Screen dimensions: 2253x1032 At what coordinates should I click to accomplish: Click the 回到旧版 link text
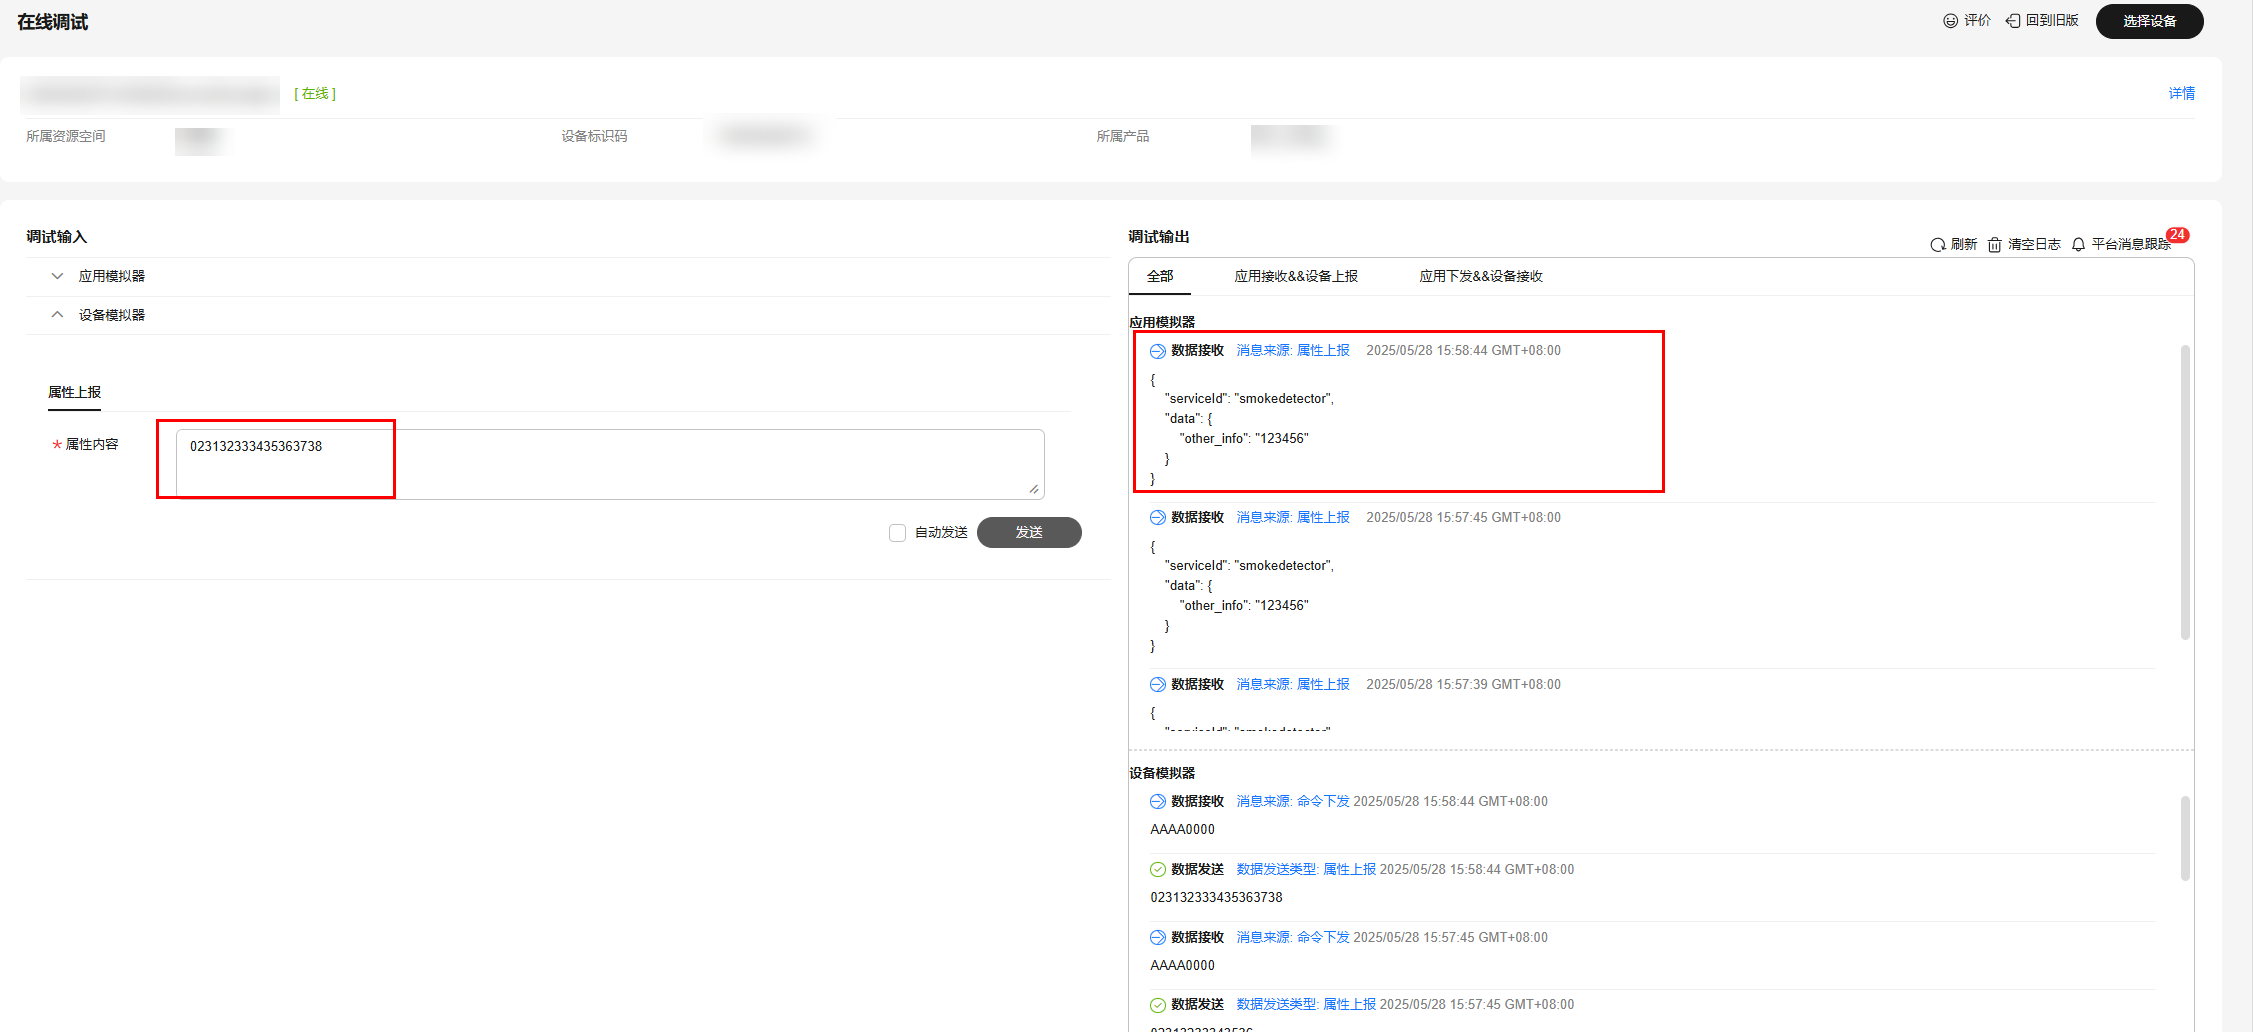pos(2052,20)
